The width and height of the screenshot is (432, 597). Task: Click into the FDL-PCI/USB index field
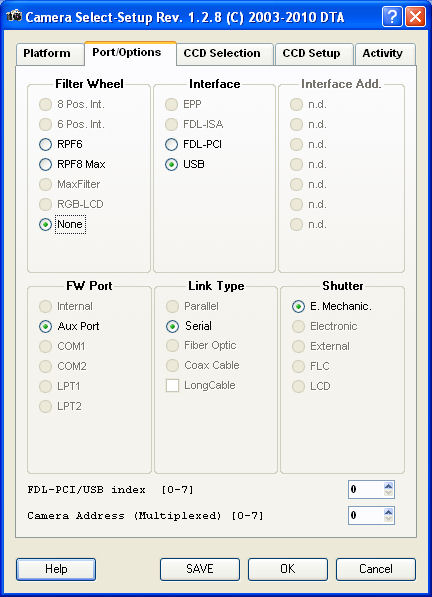click(366, 489)
